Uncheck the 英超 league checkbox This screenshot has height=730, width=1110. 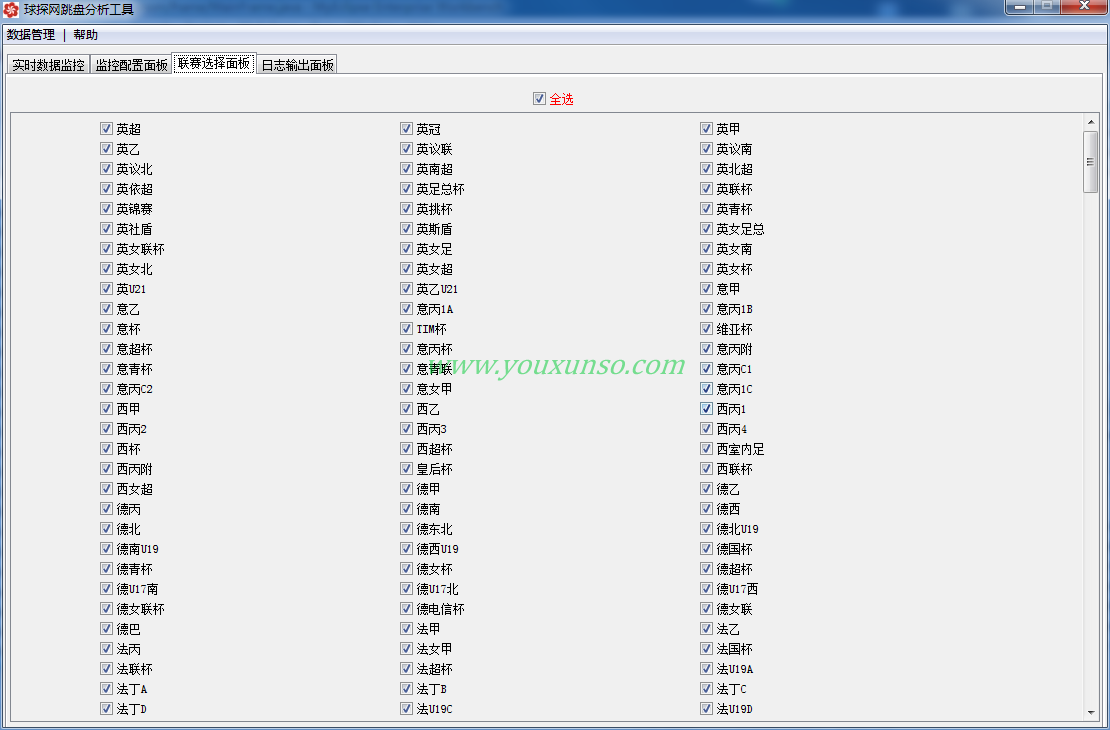[x=106, y=129]
